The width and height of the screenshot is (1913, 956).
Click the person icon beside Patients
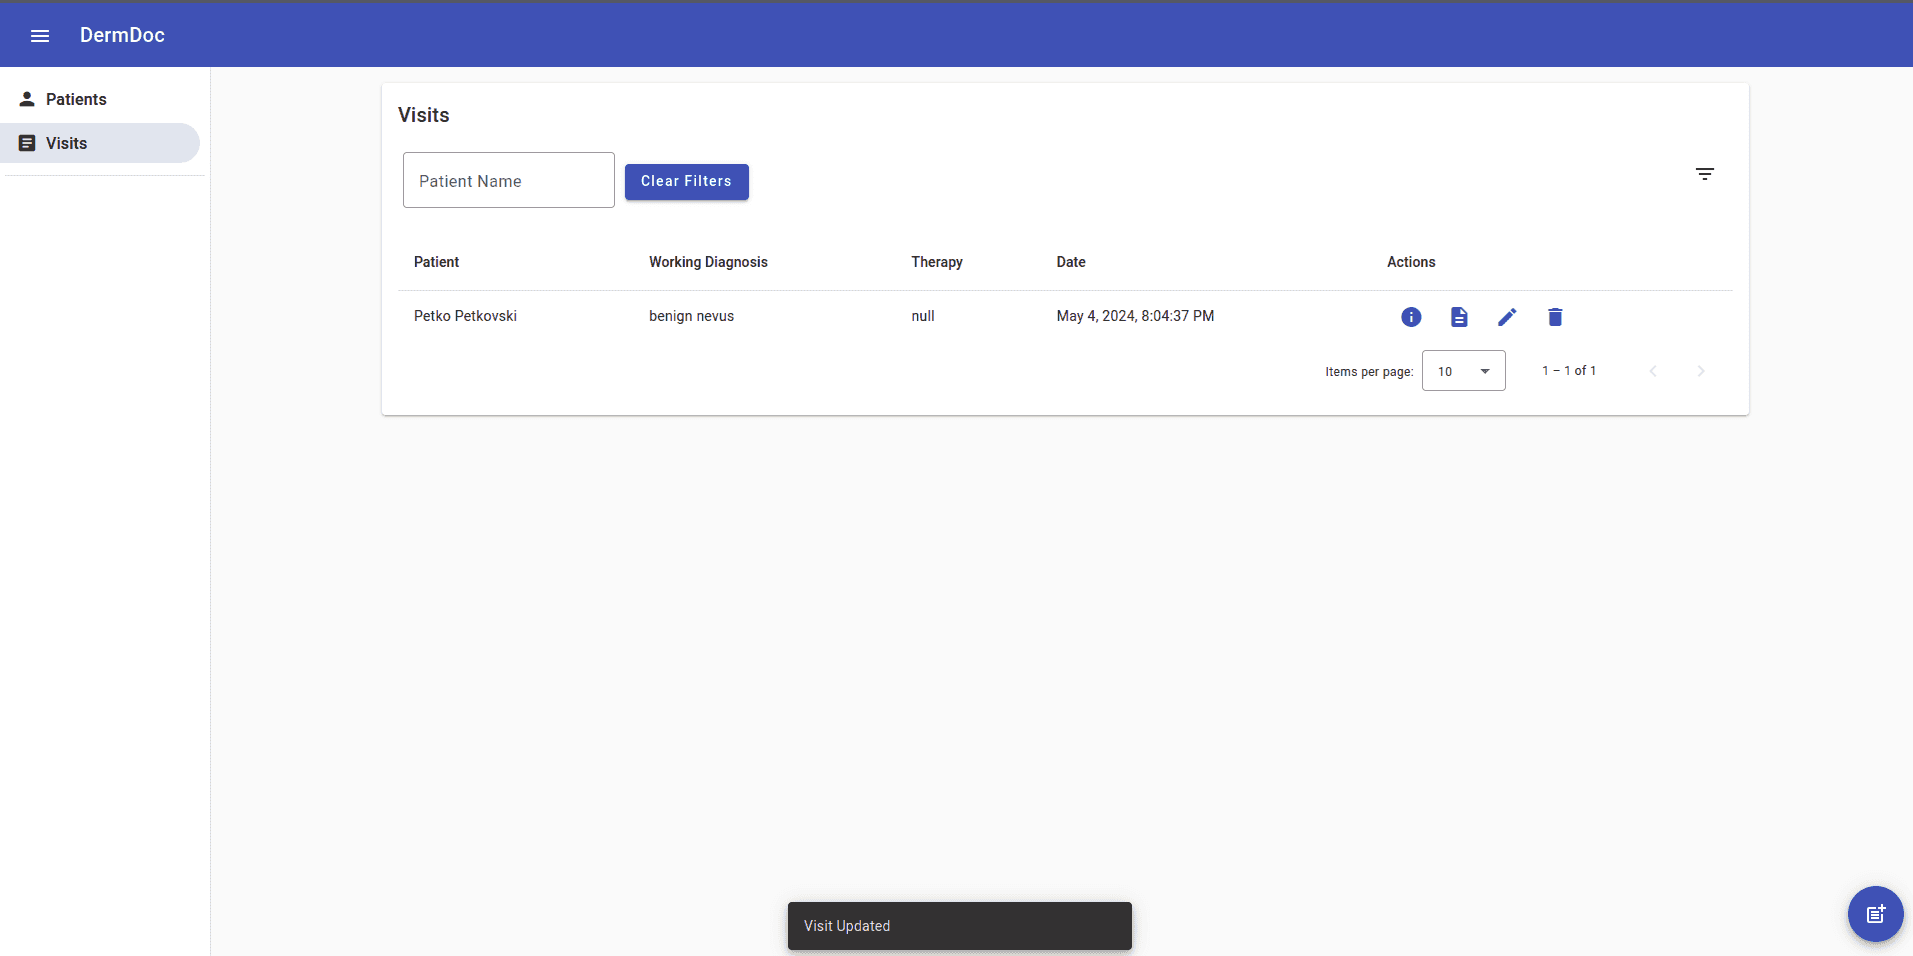click(27, 99)
